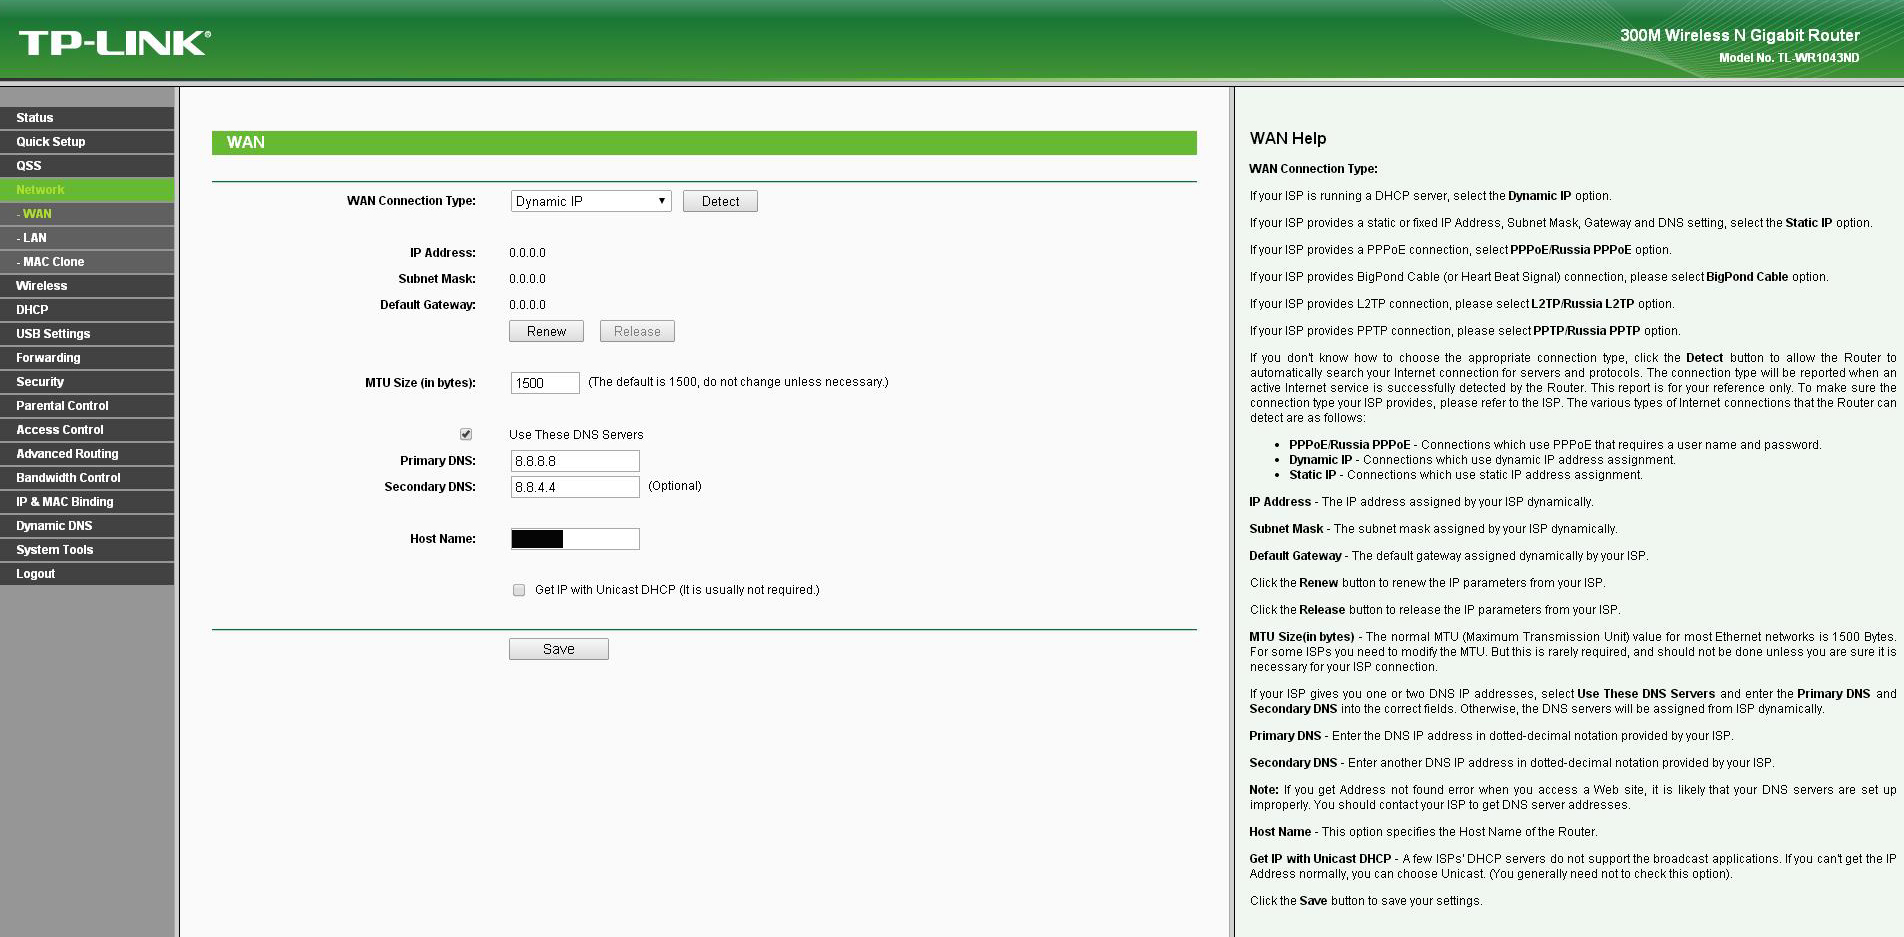This screenshot has width=1904, height=937.
Task: Click the Primary DNS field
Action: click(575, 461)
